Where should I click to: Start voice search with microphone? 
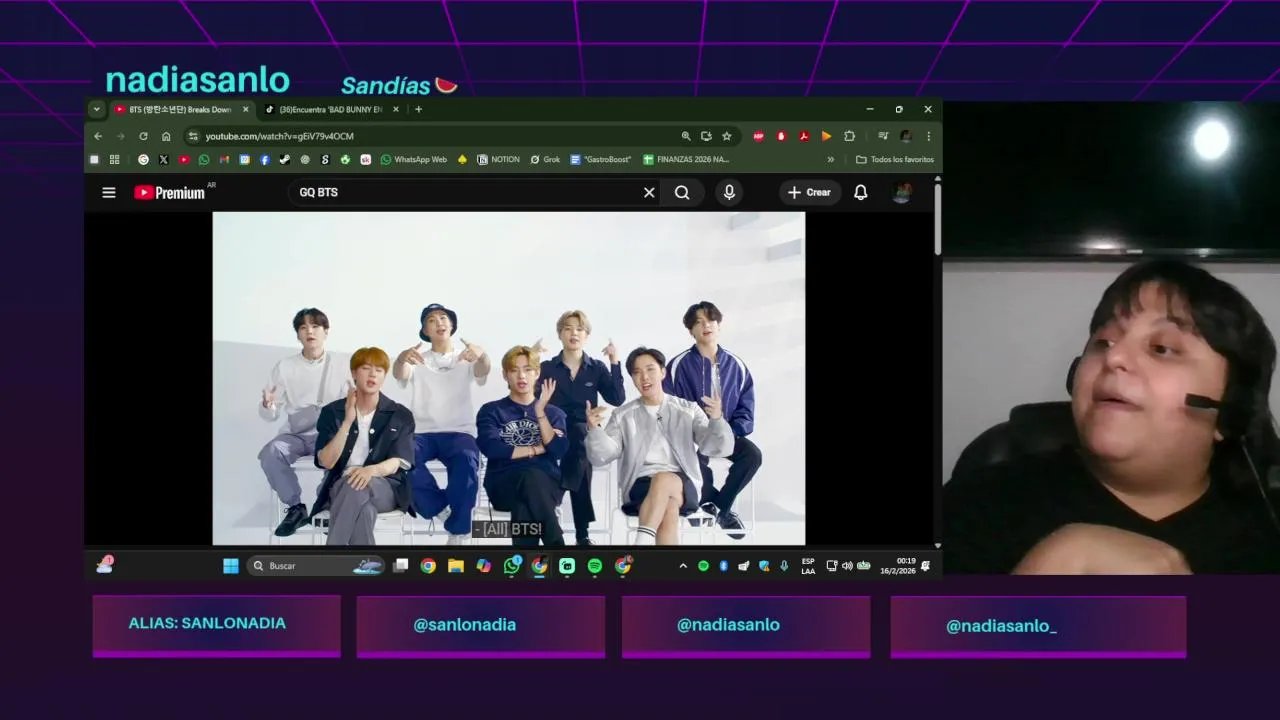point(729,192)
